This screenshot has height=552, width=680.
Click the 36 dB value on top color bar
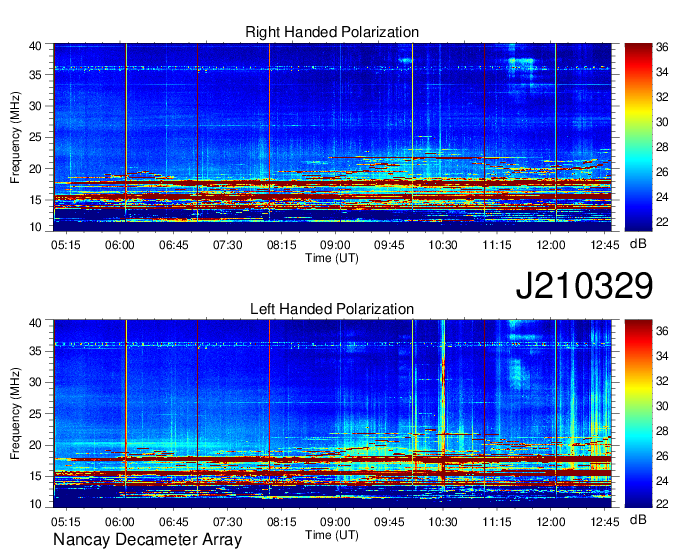tap(662, 47)
